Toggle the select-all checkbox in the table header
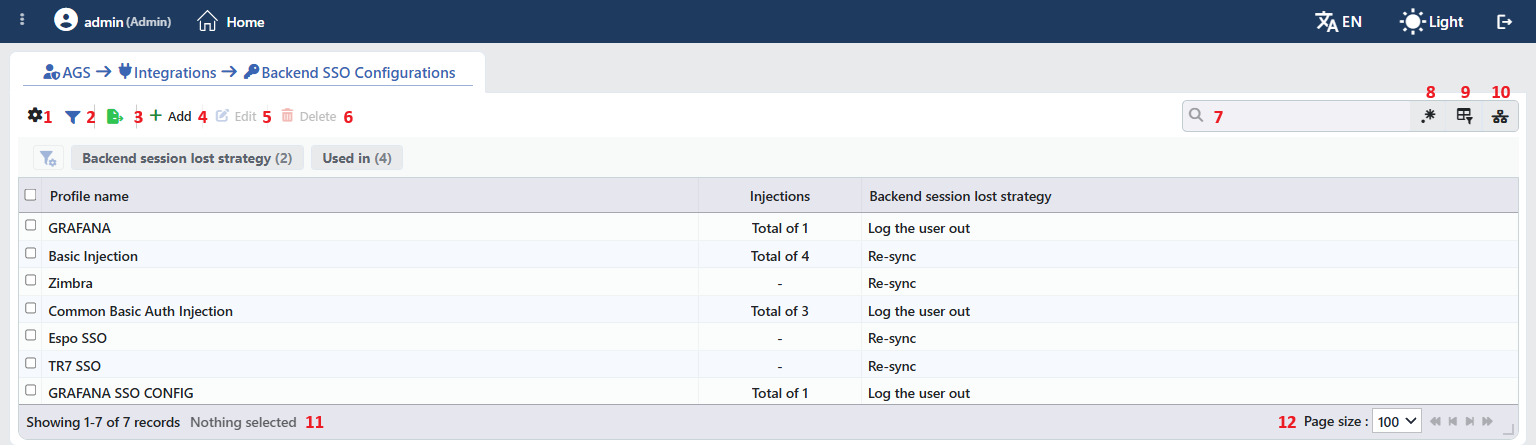Viewport: 1536px width, 445px height. (x=31, y=195)
